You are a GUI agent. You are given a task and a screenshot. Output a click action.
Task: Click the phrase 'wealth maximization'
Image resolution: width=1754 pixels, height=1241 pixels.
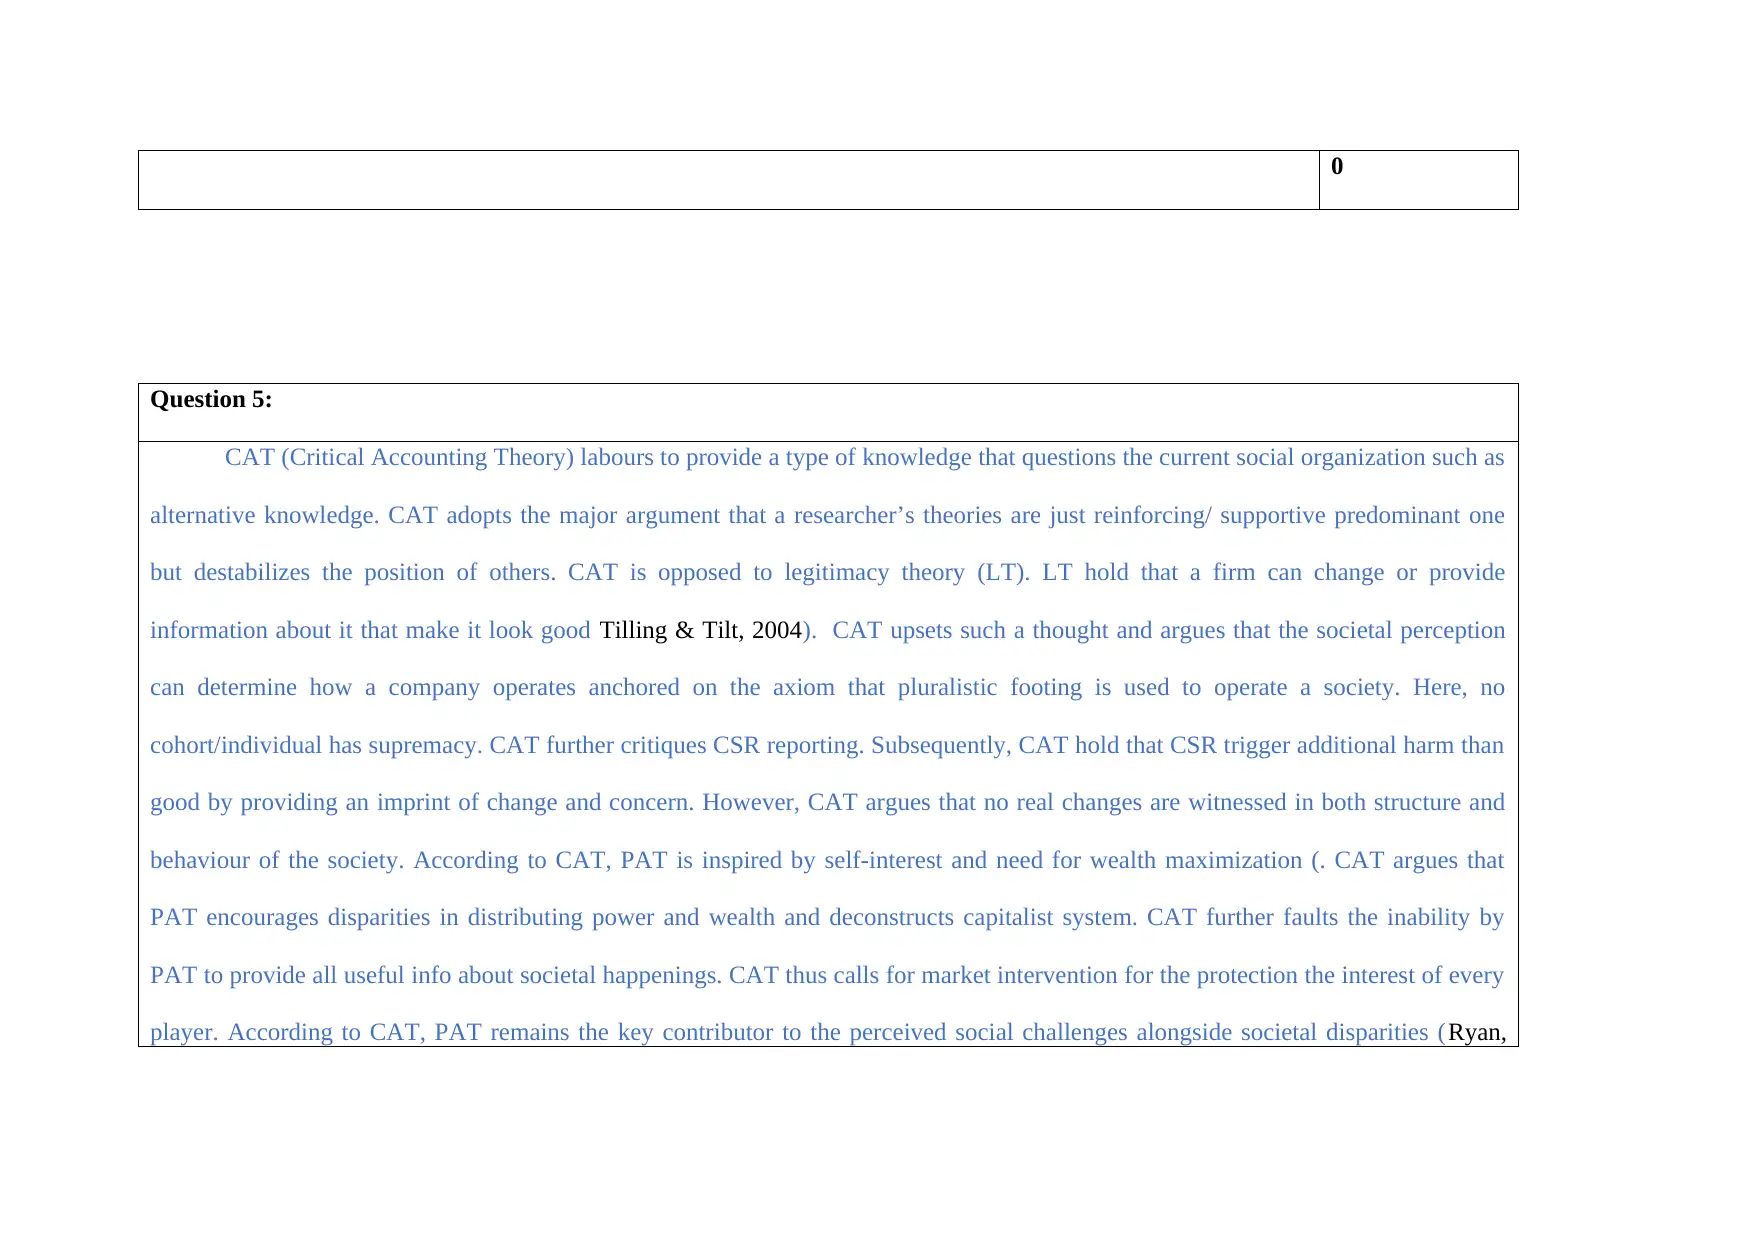pos(1196,860)
